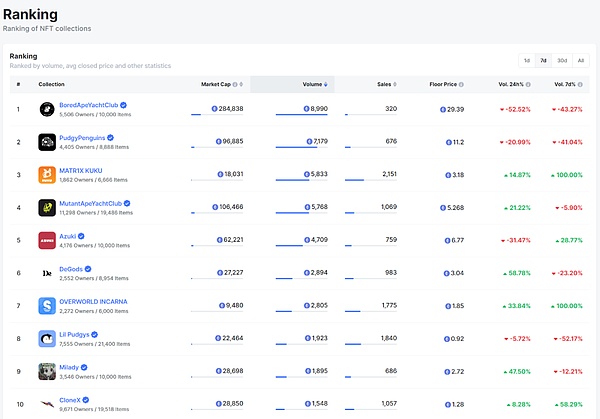Click info icon next to Market Cap
The image size is (600, 419).
(x=236, y=84)
